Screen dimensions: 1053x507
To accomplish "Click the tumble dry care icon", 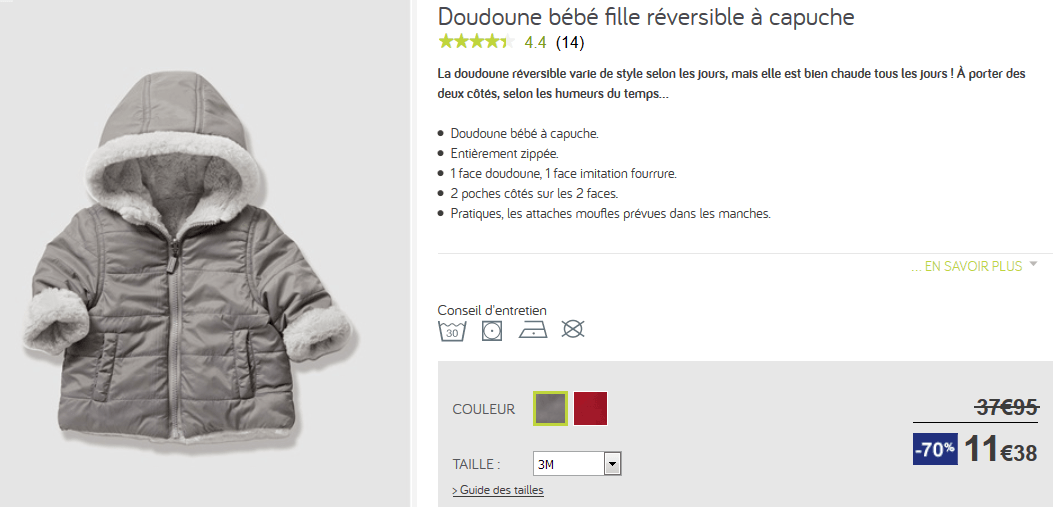I will tap(492, 330).
